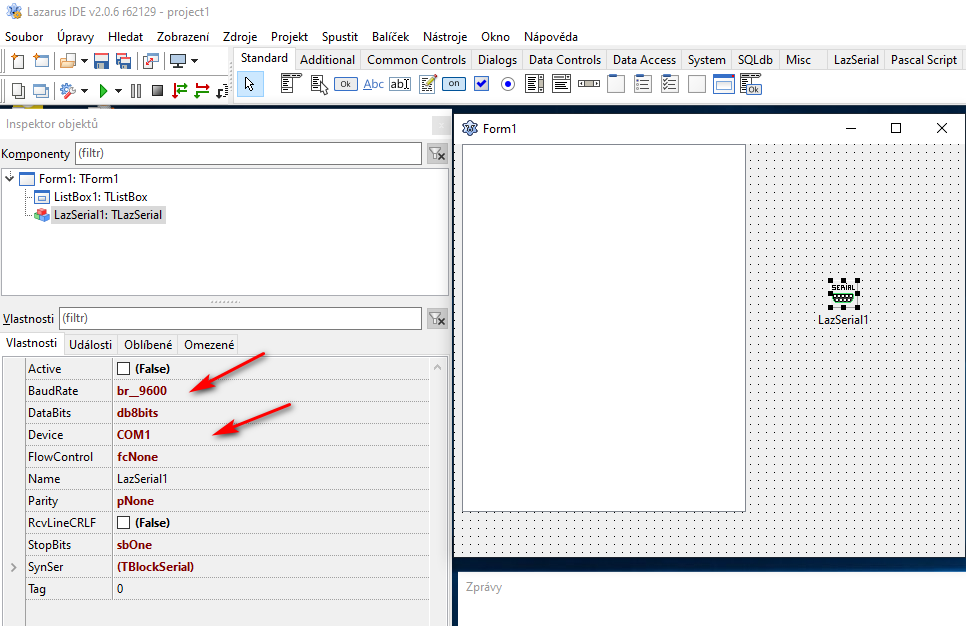This screenshot has width=966, height=626.
Task: Clear the Vlastnosti filter with funnel button
Action: coord(437,319)
